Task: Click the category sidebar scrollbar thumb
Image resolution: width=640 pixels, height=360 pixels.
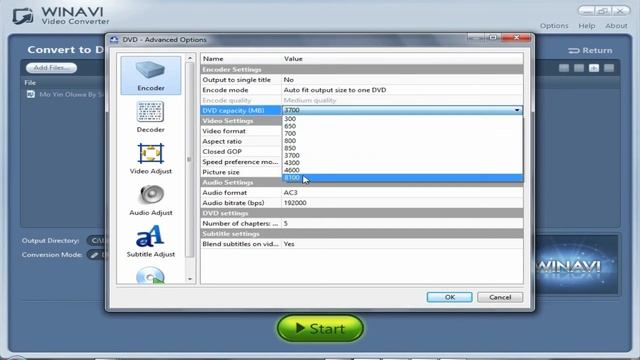Action: tap(190, 159)
